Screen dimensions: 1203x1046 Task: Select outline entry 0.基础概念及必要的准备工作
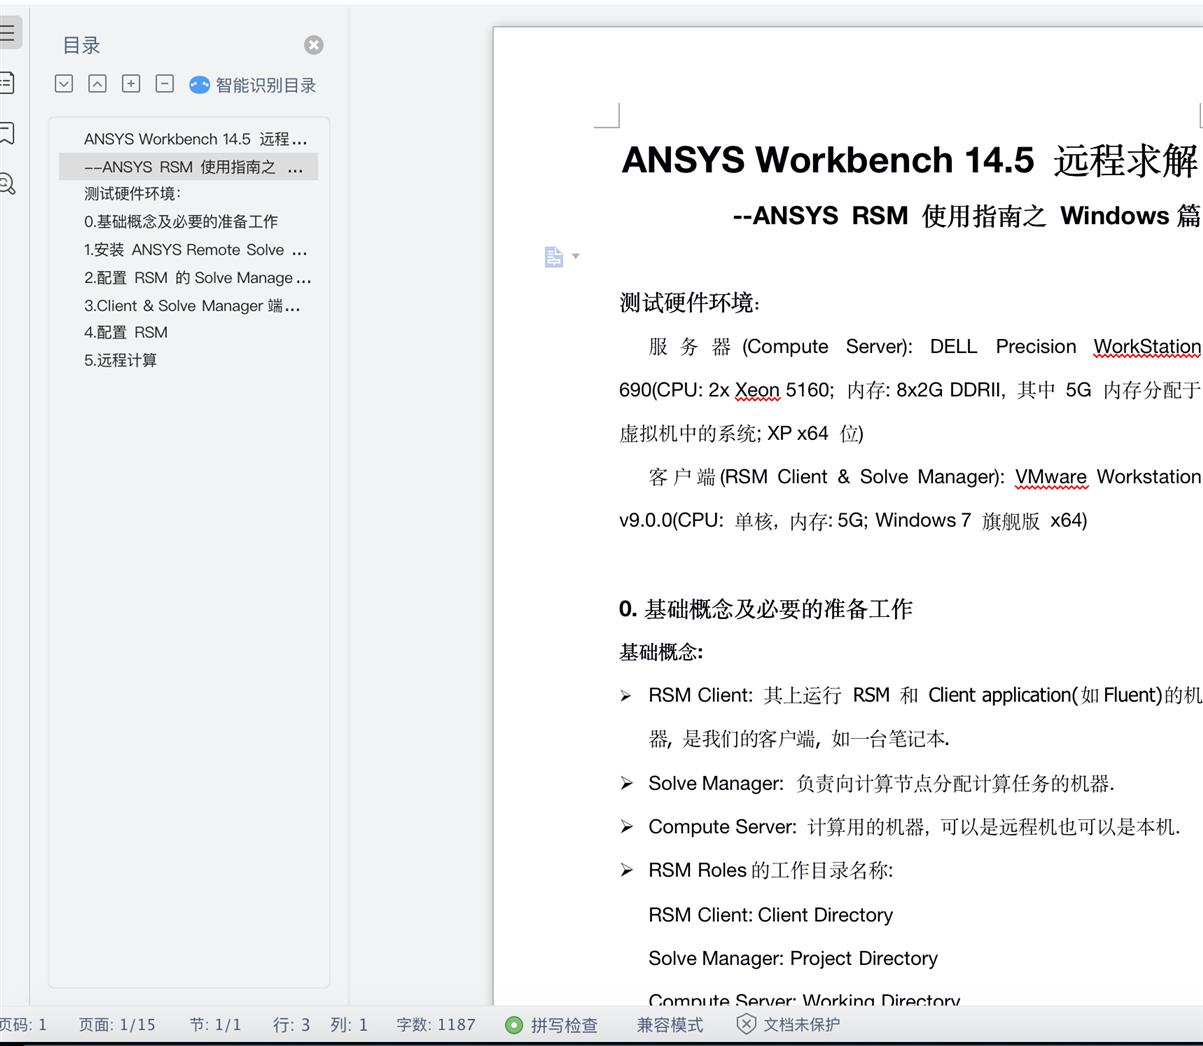[x=181, y=222]
